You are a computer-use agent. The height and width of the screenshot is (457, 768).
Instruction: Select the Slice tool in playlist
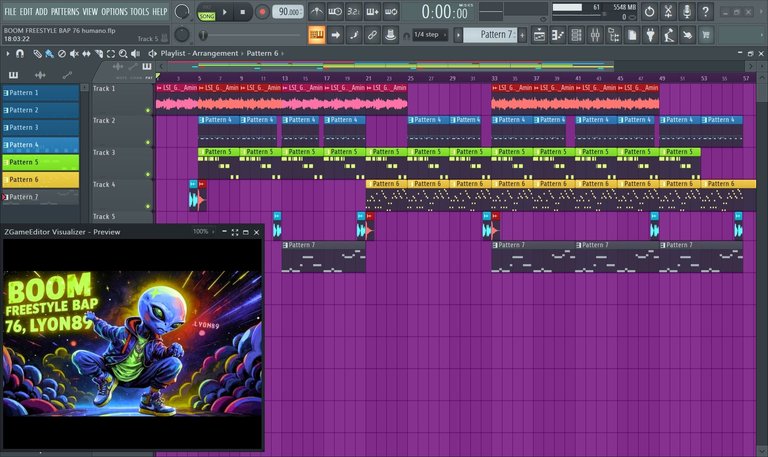coord(98,53)
